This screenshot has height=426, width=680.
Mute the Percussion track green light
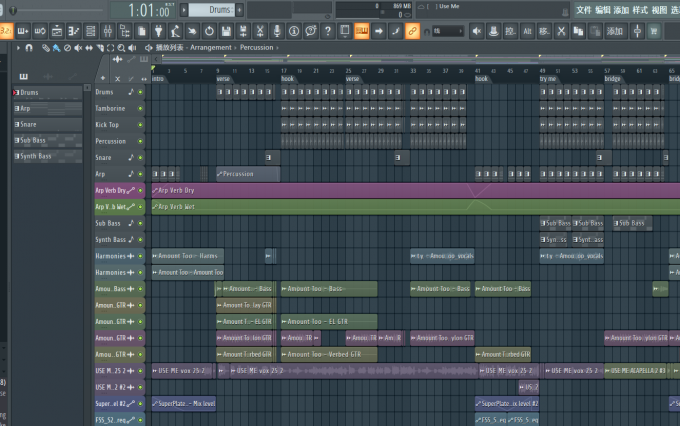tap(140, 141)
